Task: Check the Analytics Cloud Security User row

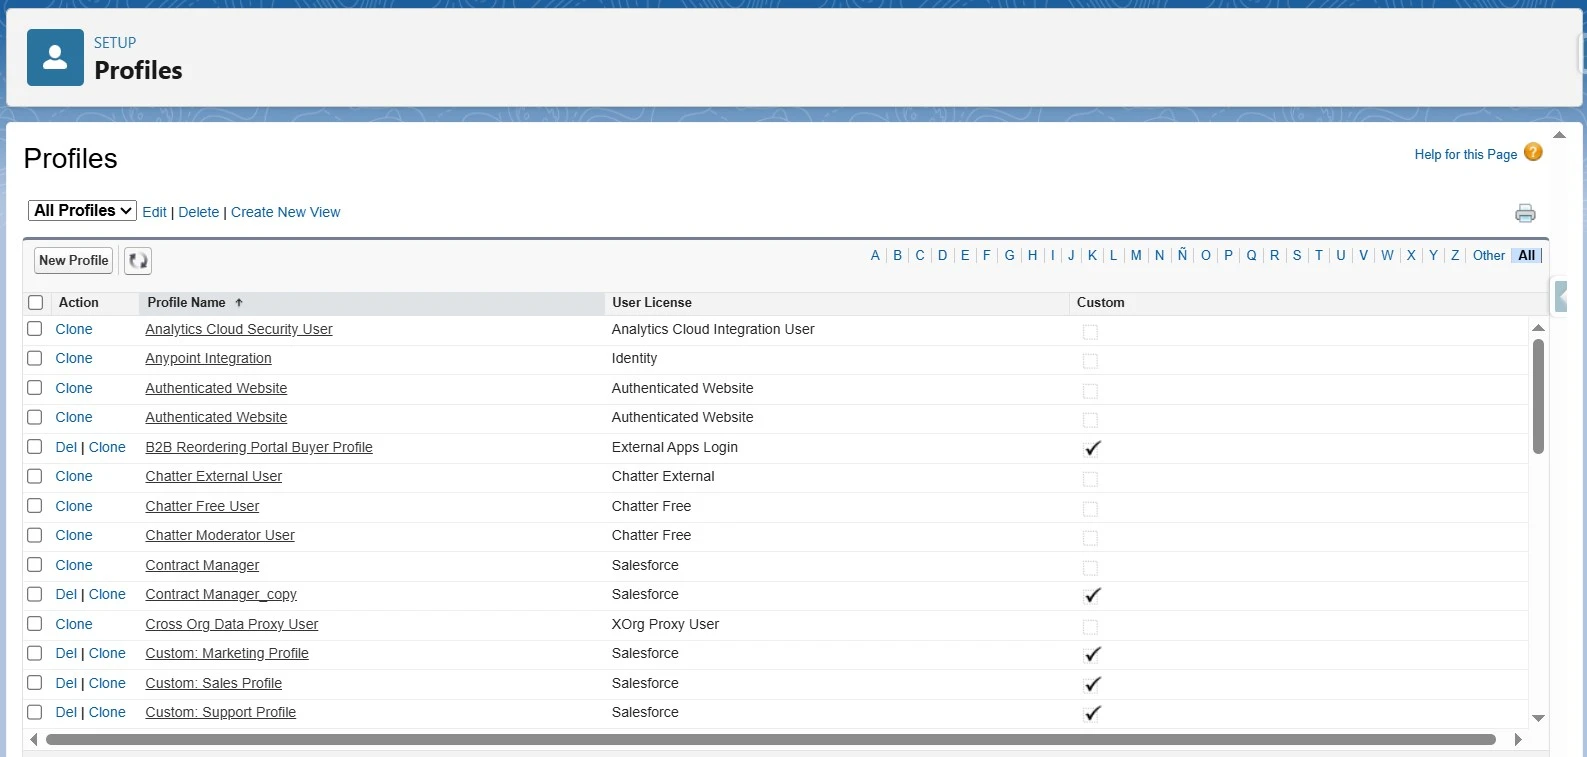Action: (35, 329)
